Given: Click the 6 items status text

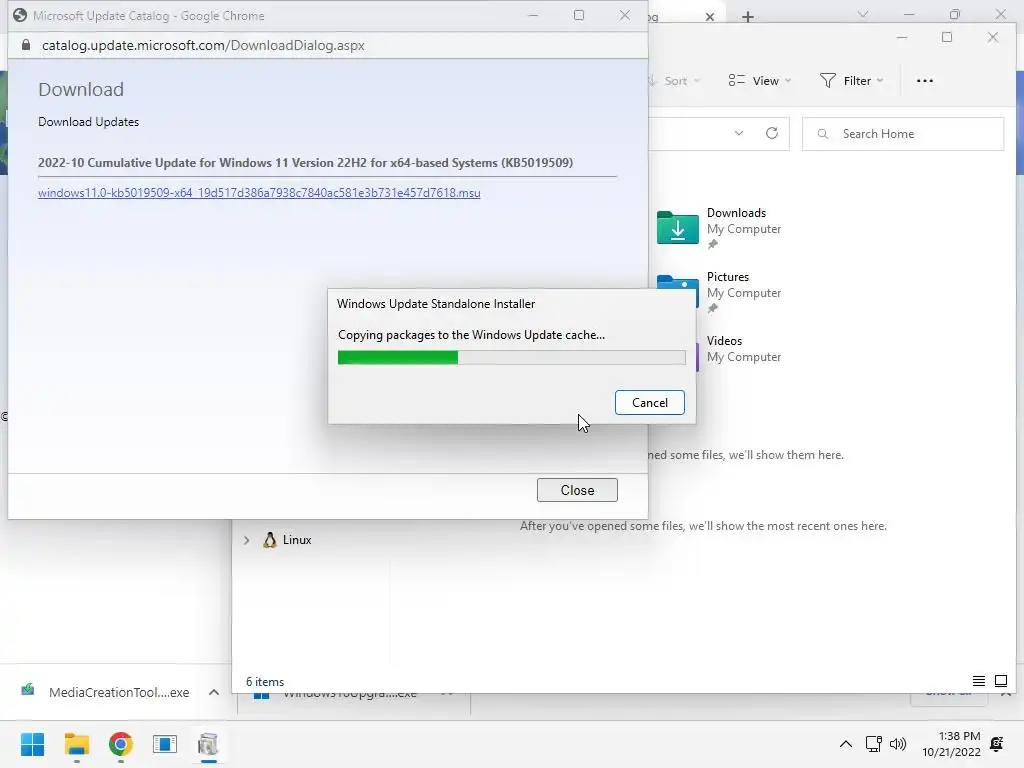Looking at the screenshot, I should coord(264,682).
